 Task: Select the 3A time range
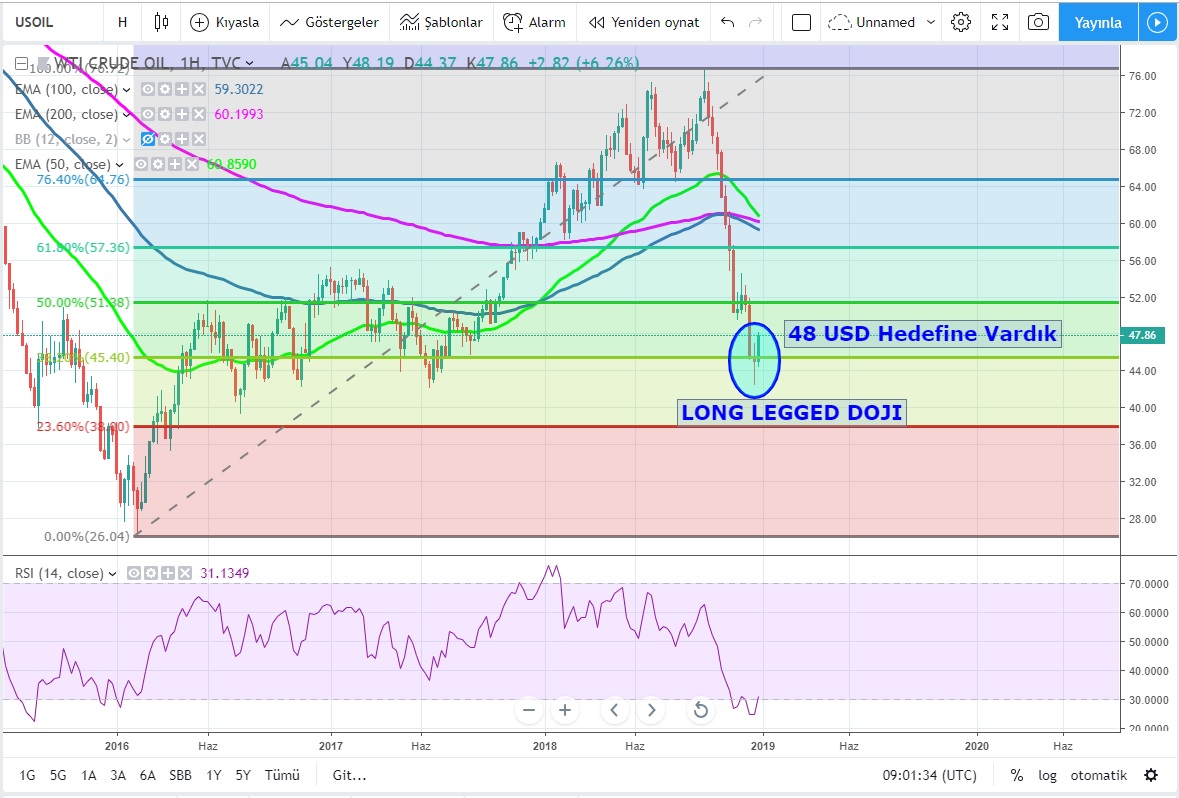pos(118,775)
